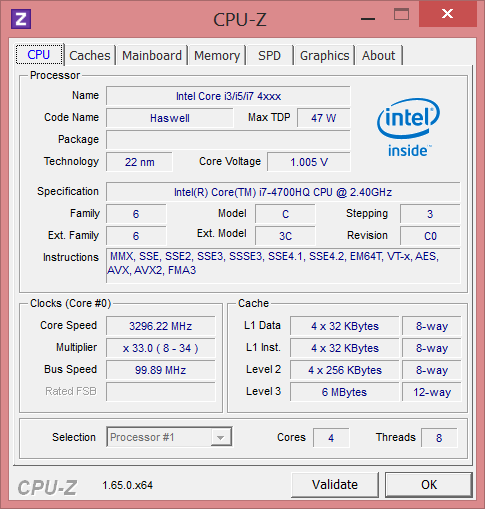Image resolution: width=485 pixels, height=509 pixels.
Task: Click the CPU-Z purple Z app icon
Action: [21, 19]
